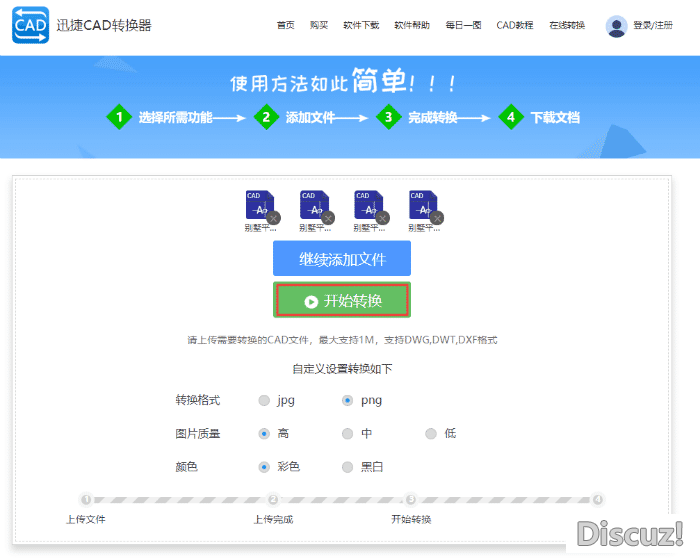Set image quality to 低

431,433
